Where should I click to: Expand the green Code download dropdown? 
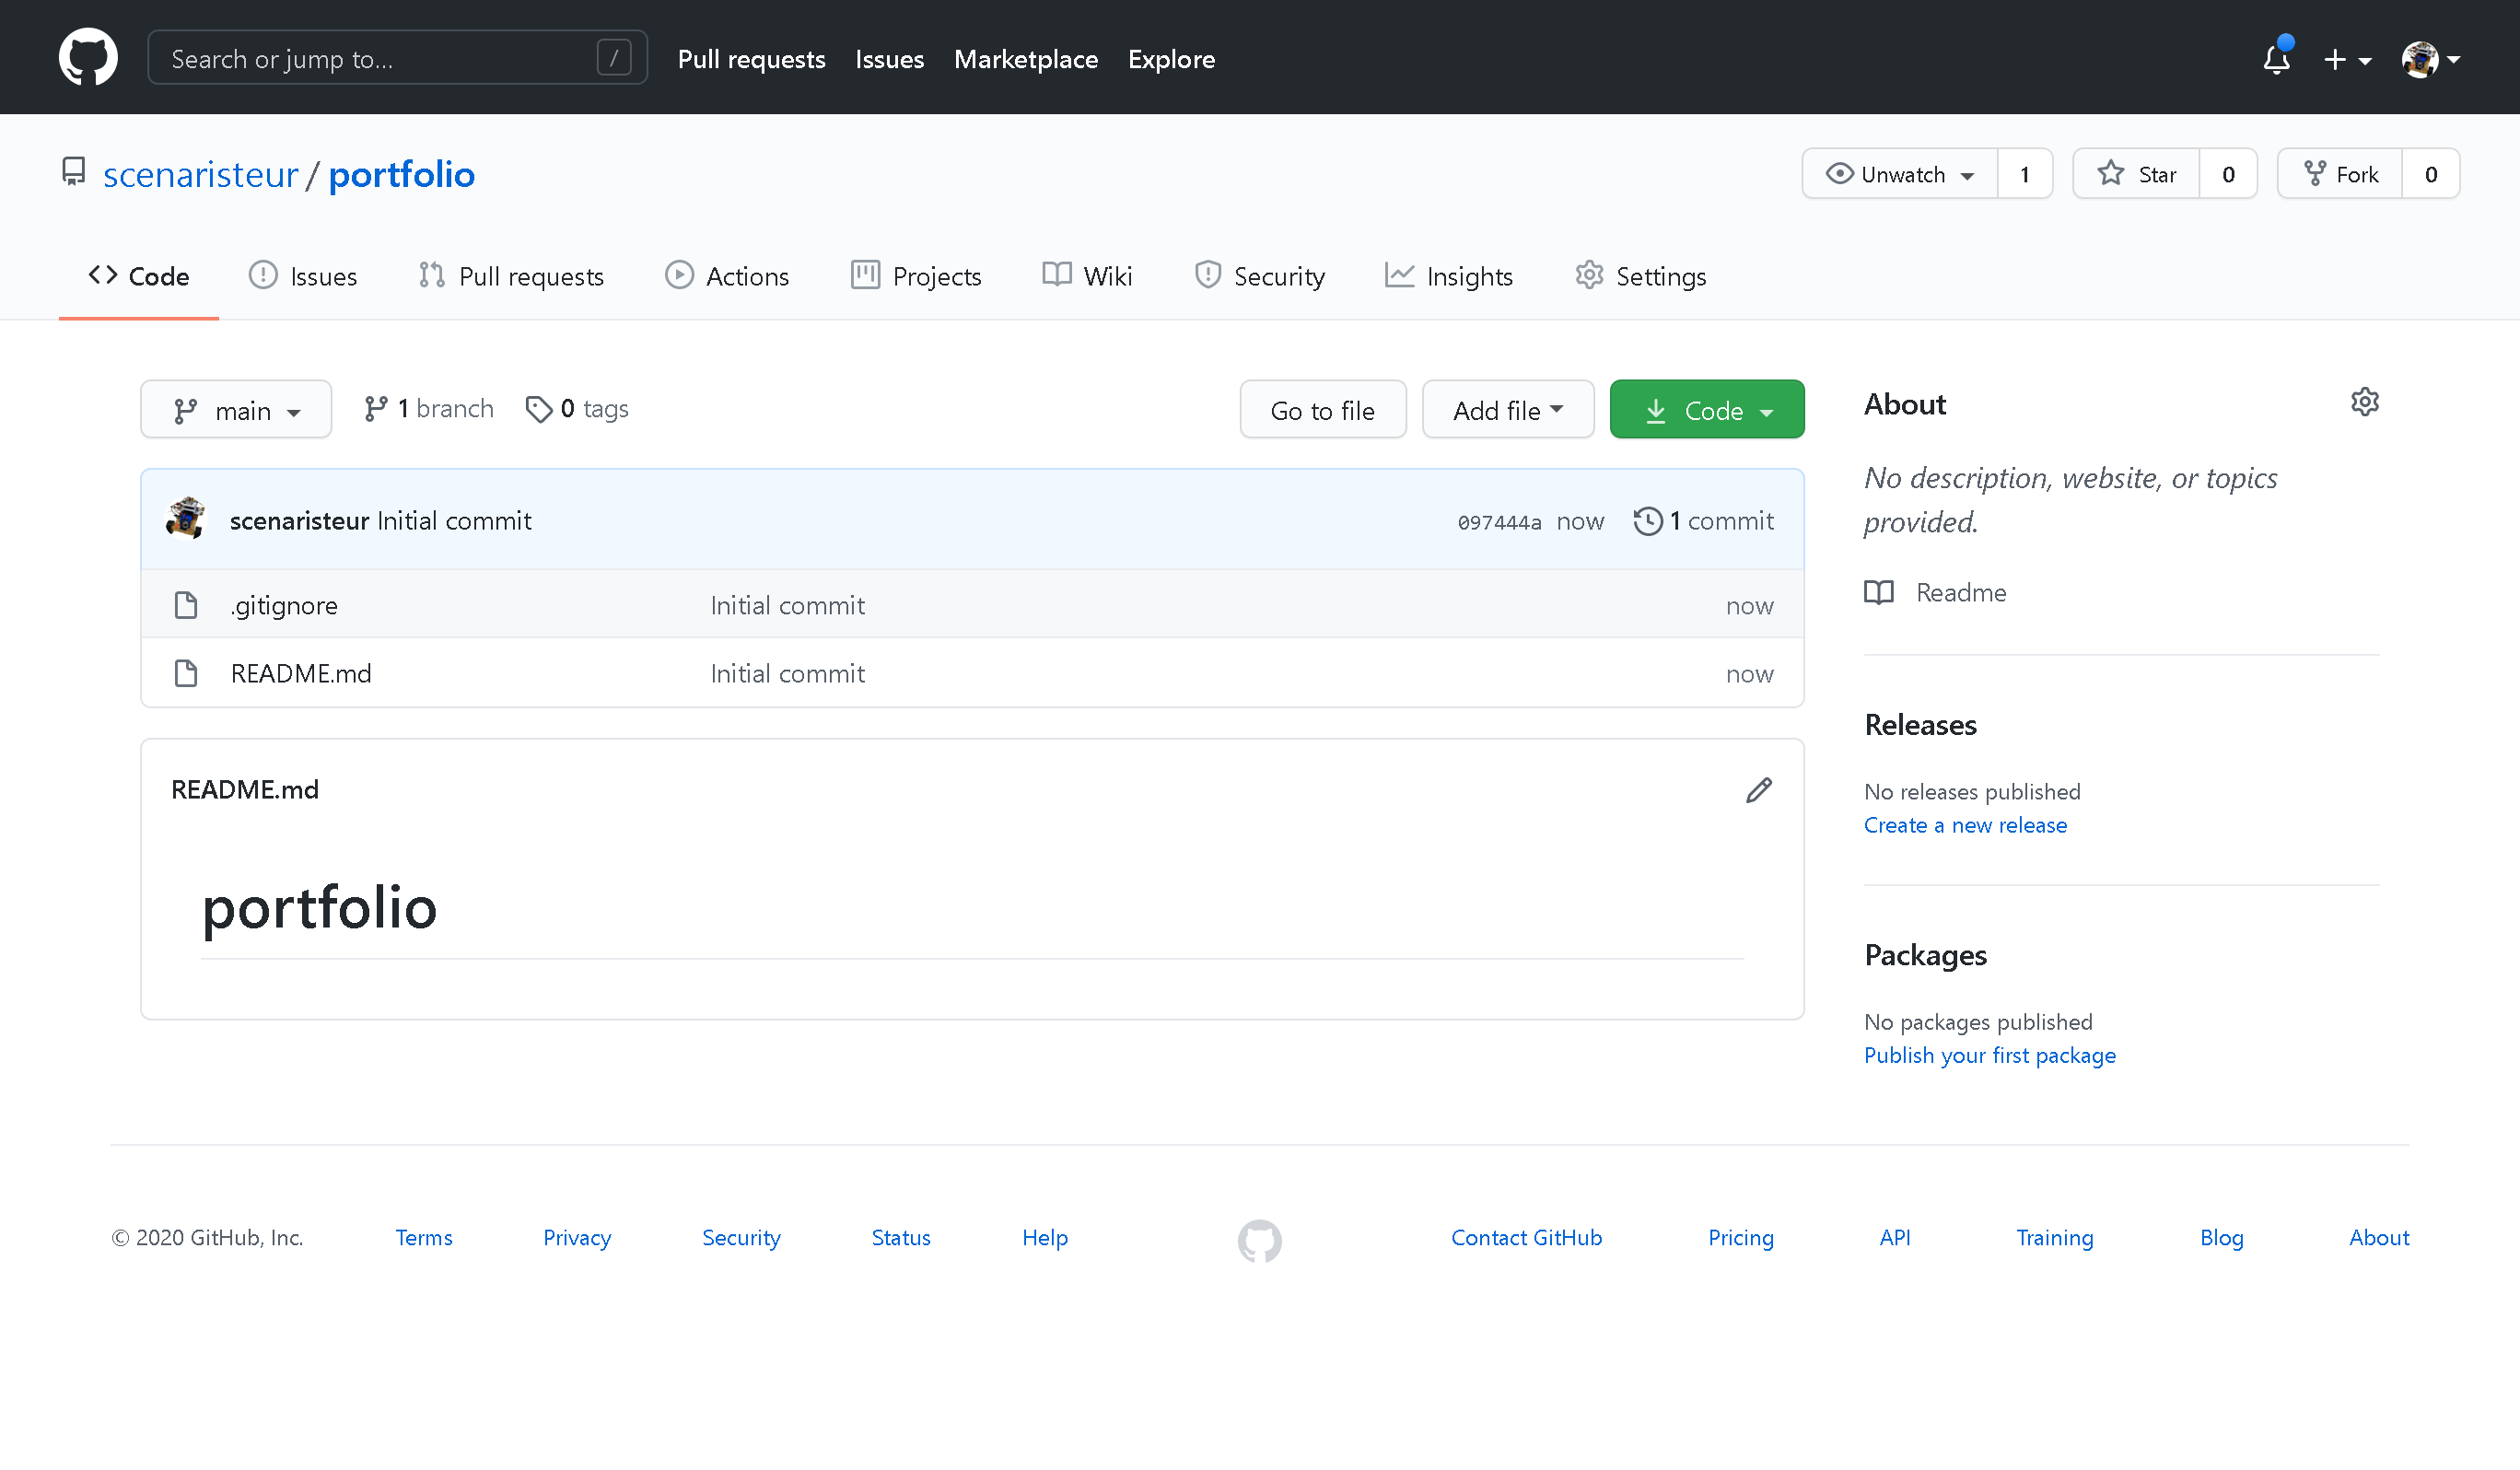pos(1706,409)
